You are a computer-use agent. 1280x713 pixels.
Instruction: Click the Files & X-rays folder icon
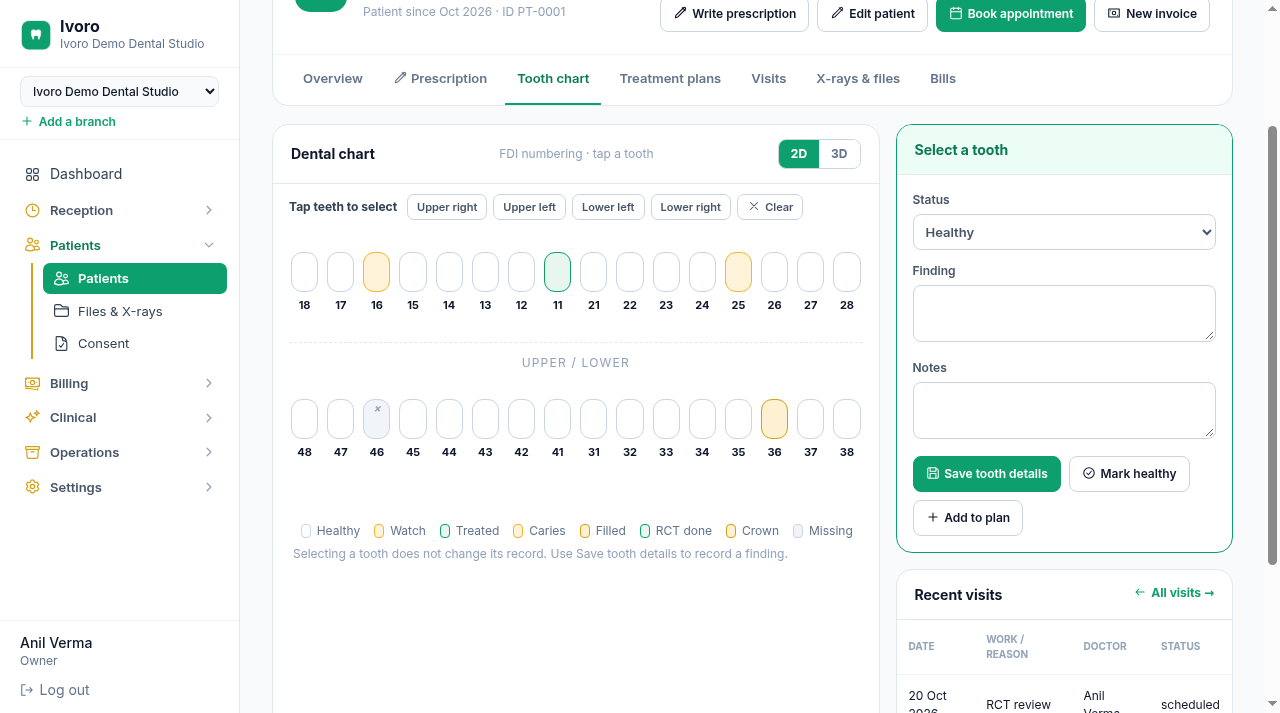62,311
